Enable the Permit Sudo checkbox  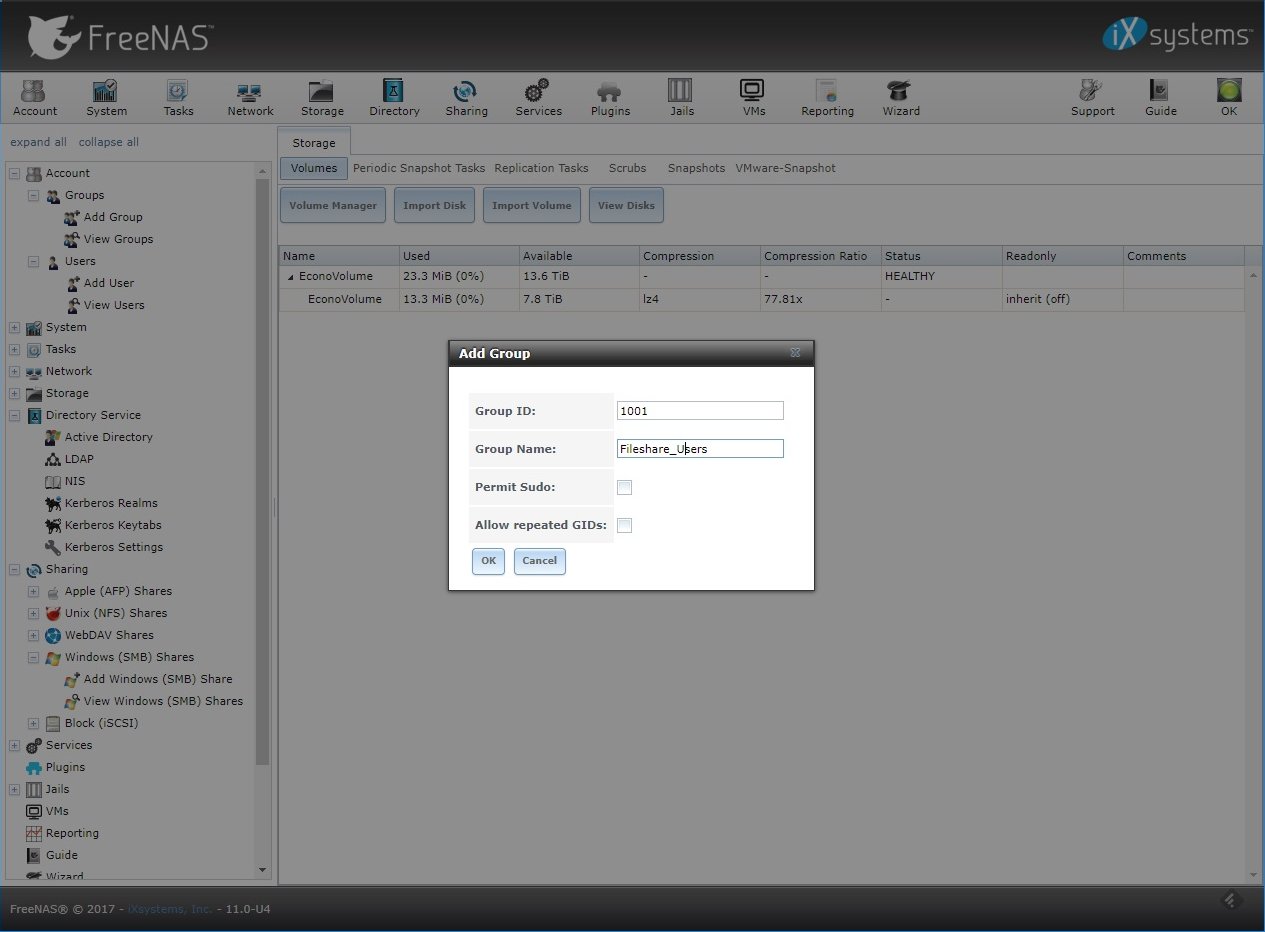coord(625,488)
